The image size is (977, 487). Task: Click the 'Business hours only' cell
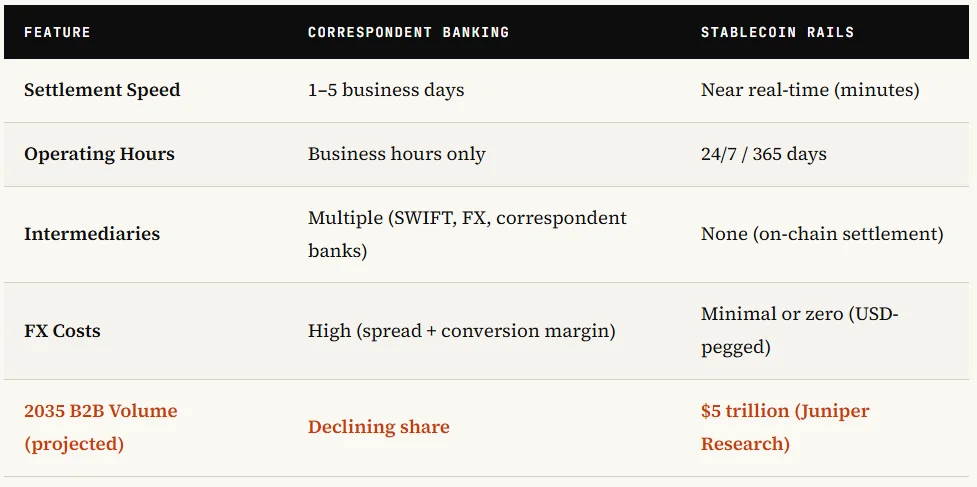point(396,154)
